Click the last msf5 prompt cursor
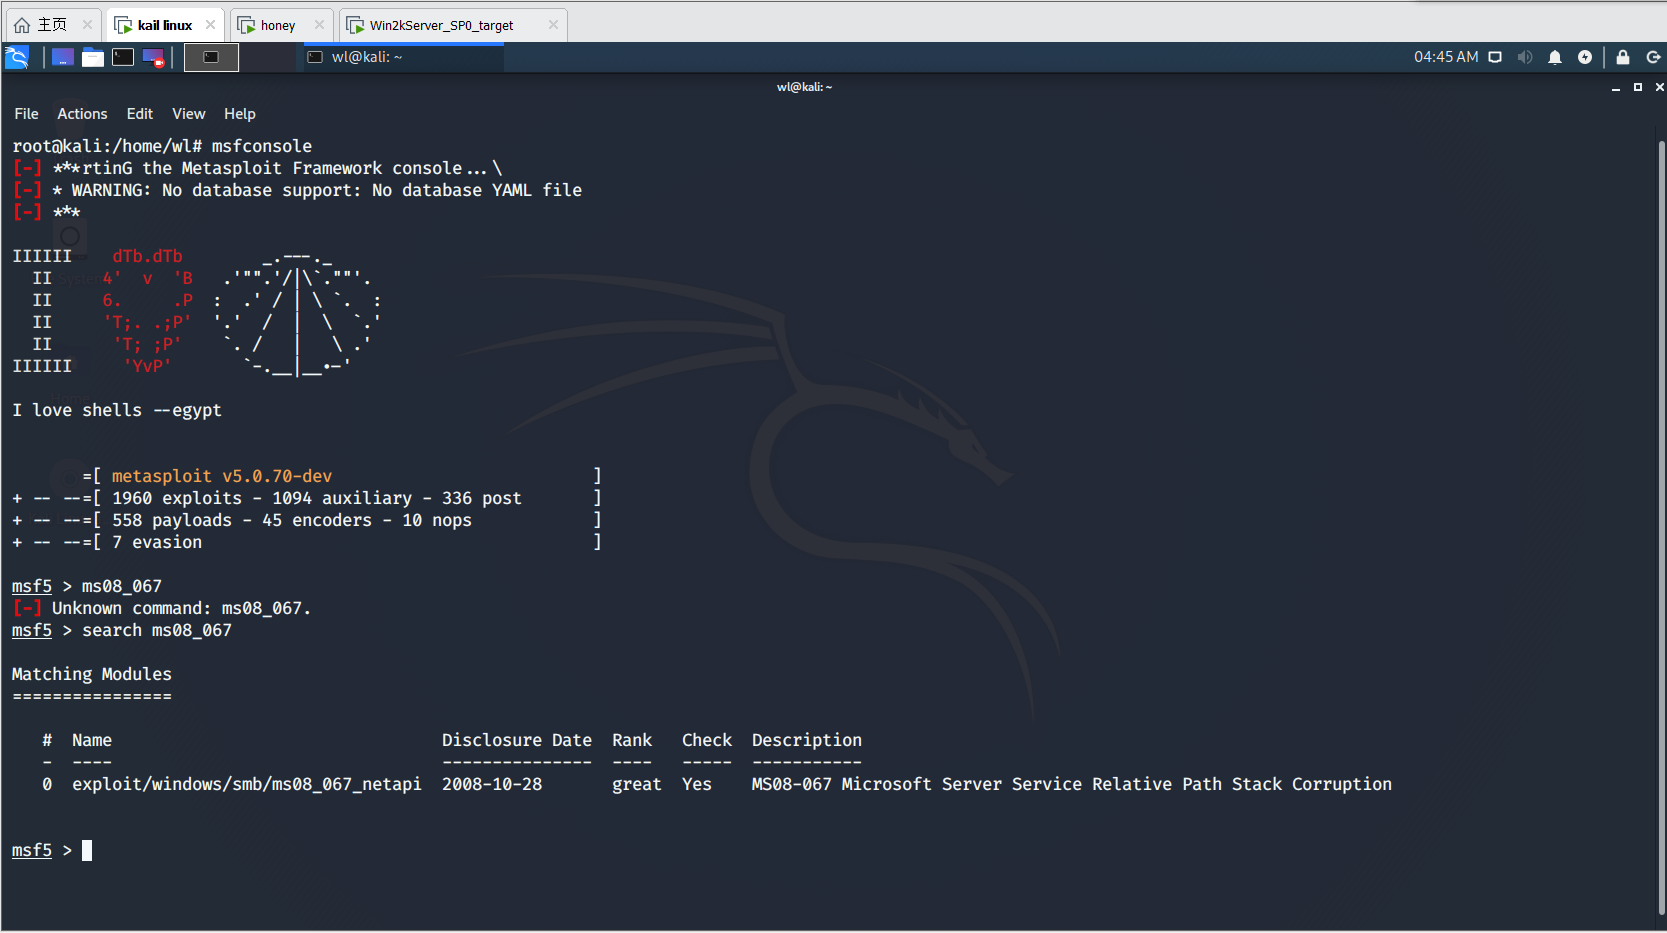 pyautogui.click(x=87, y=851)
